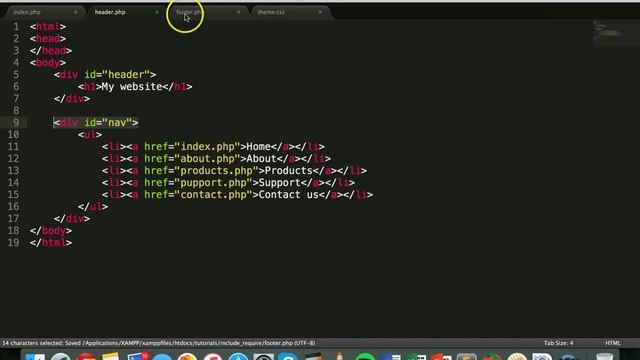
Task: Click the closing body tag on line 18
Action: click(51, 231)
